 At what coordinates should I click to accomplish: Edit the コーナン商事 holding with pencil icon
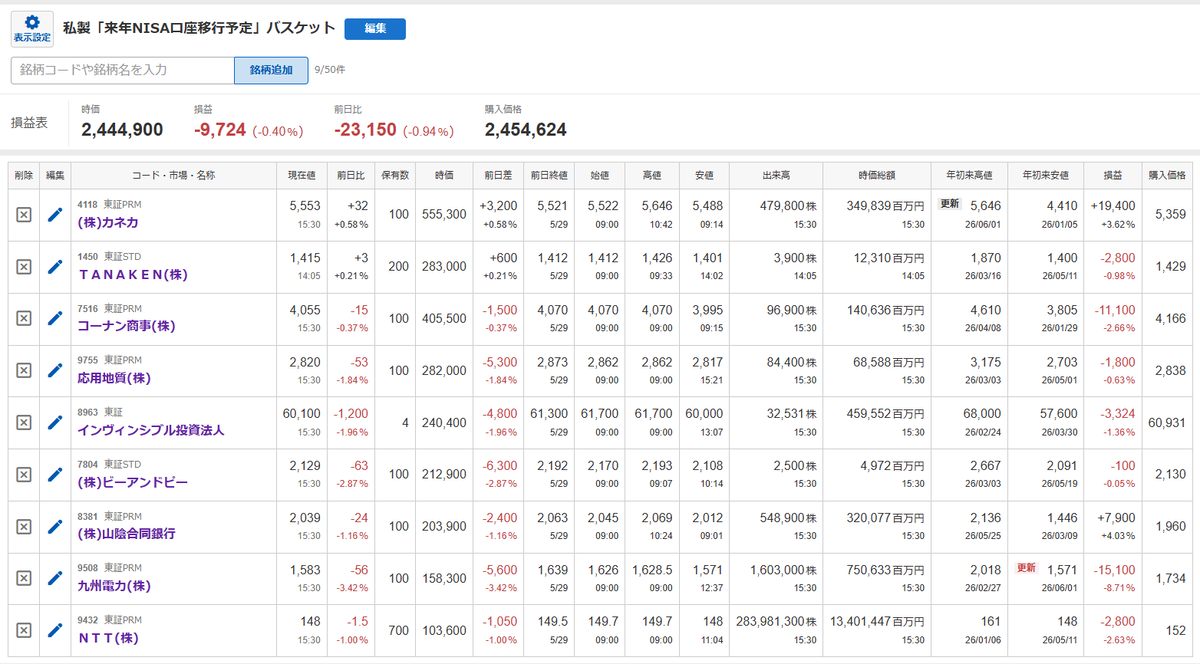[x=56, y=318]
